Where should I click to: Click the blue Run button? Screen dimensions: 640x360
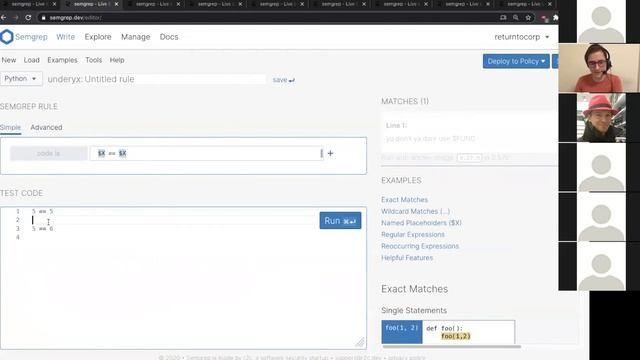point(340,220)
